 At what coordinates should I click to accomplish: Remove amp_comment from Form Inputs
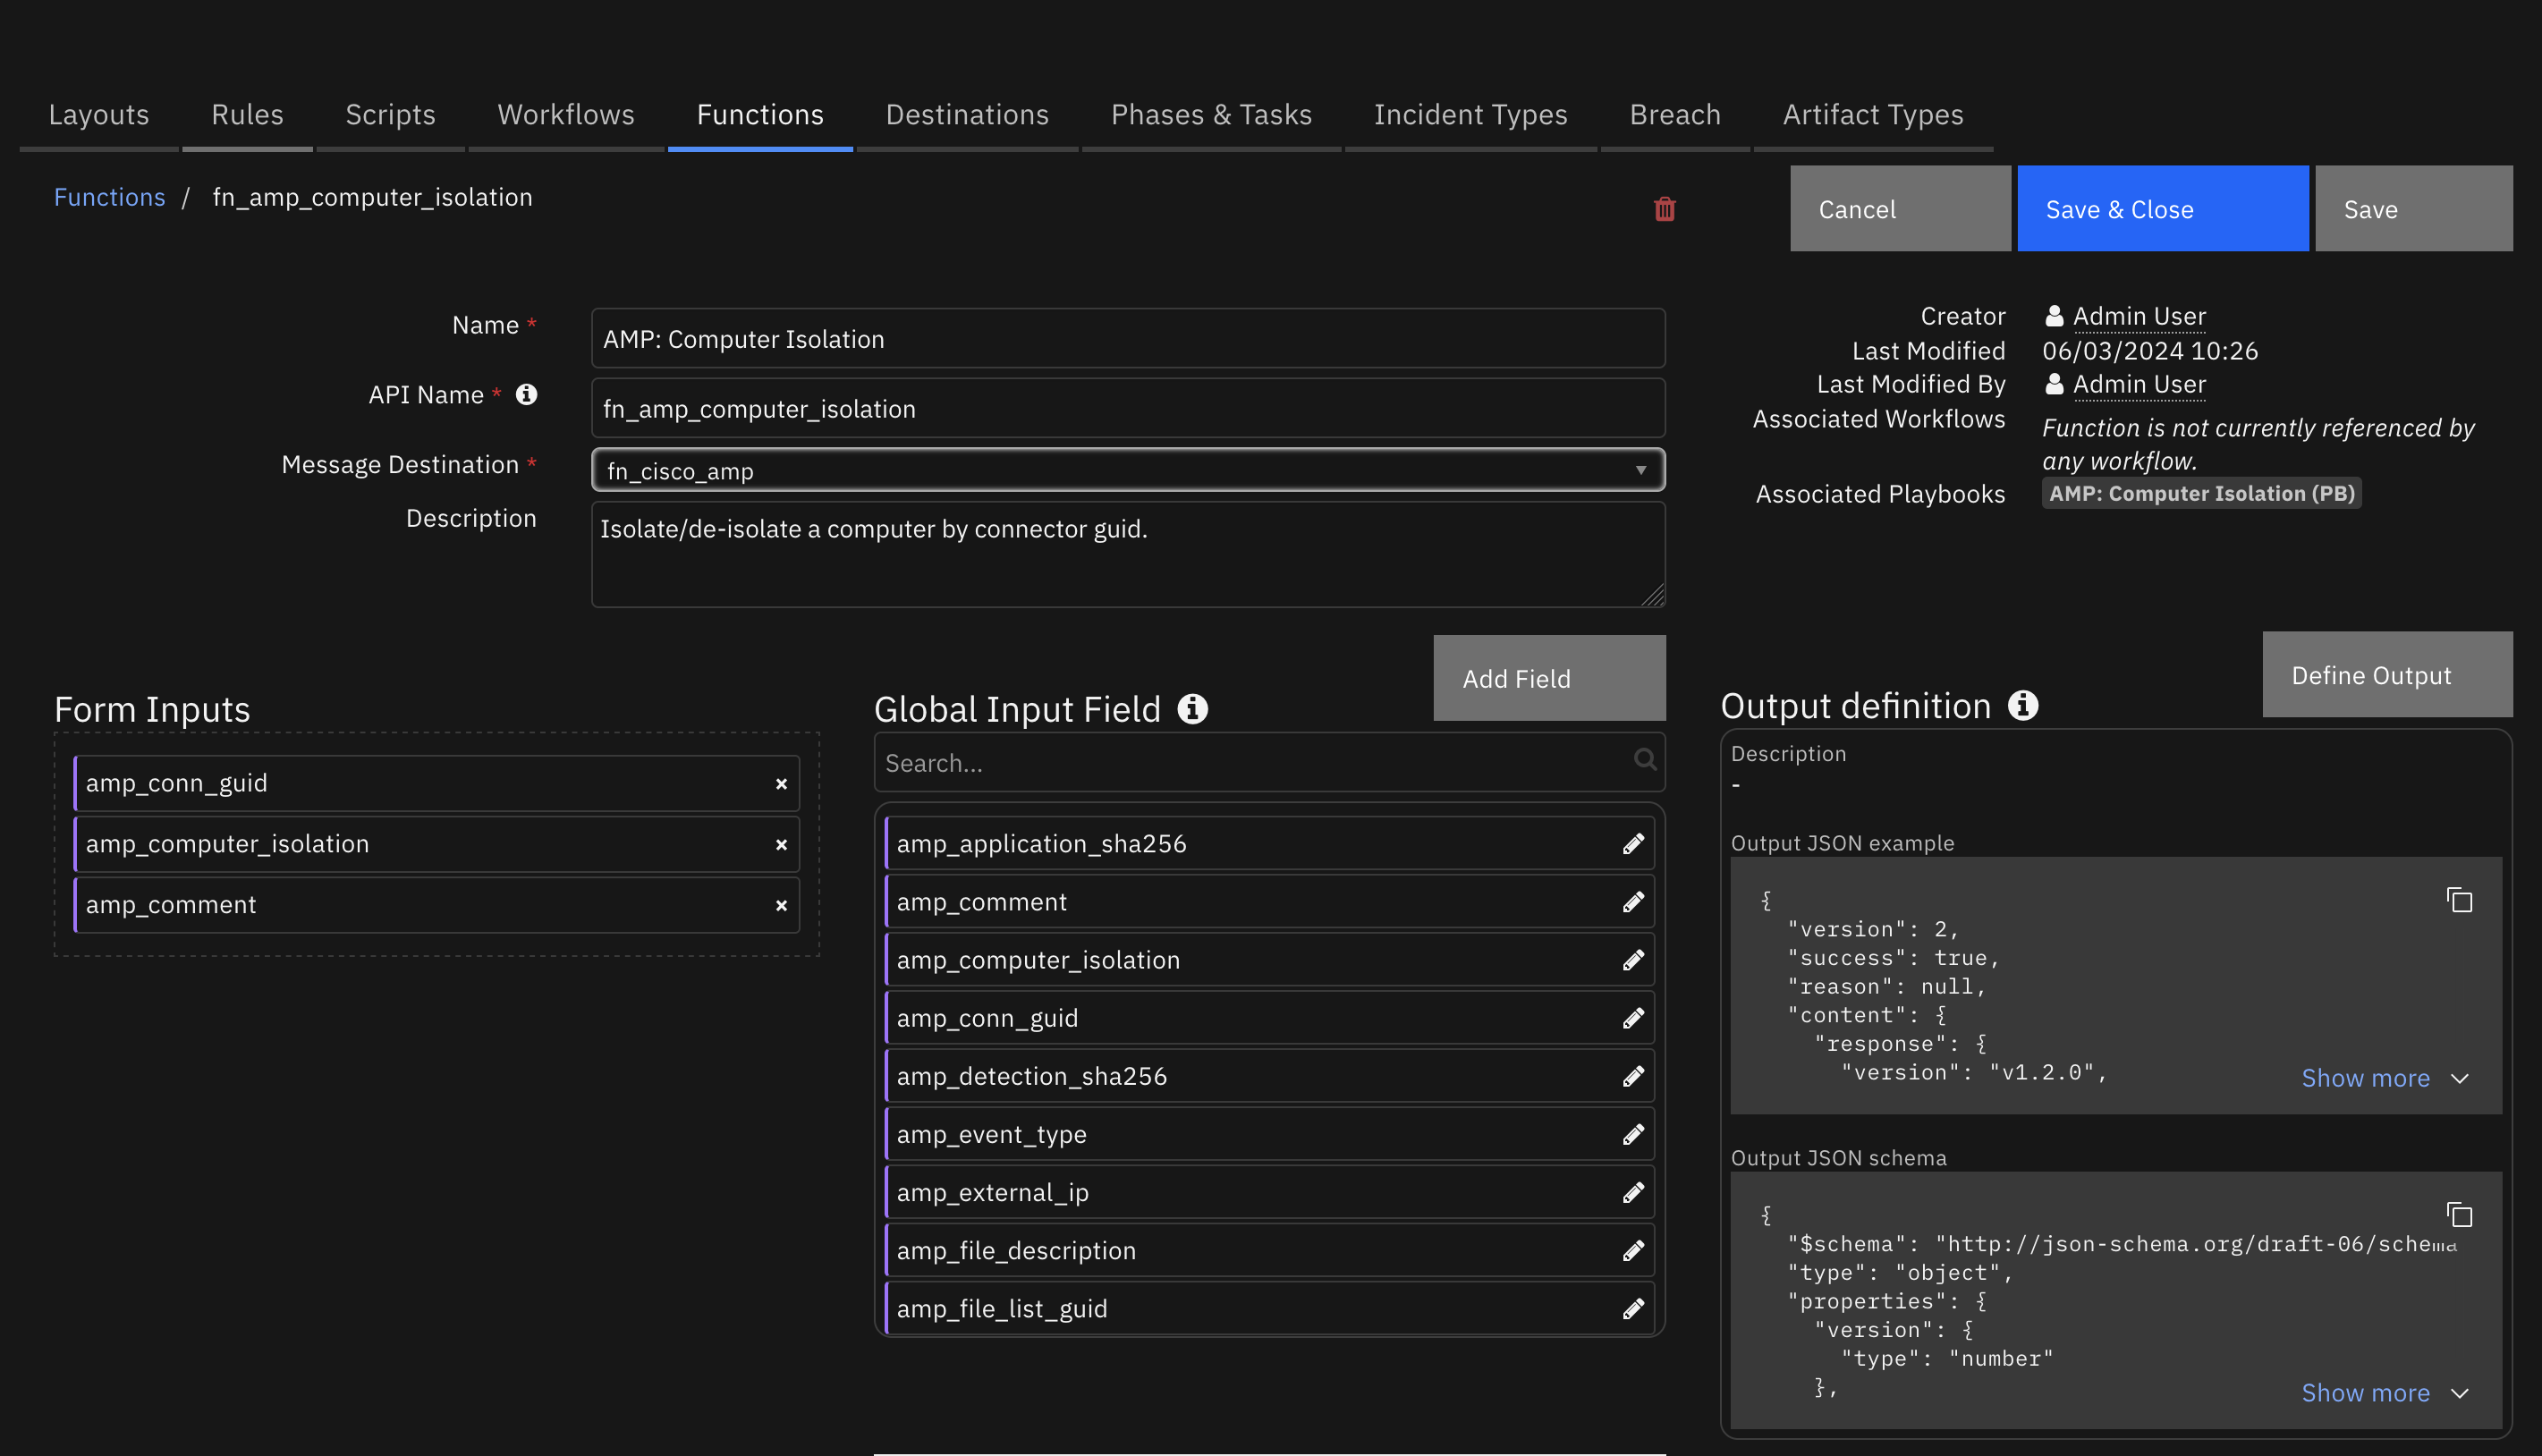coord(782,904)
